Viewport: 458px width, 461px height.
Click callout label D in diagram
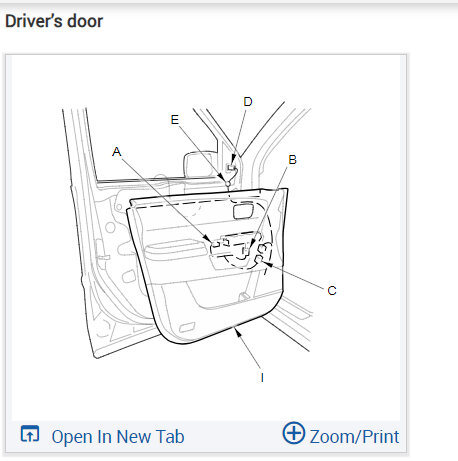point(248,102)
